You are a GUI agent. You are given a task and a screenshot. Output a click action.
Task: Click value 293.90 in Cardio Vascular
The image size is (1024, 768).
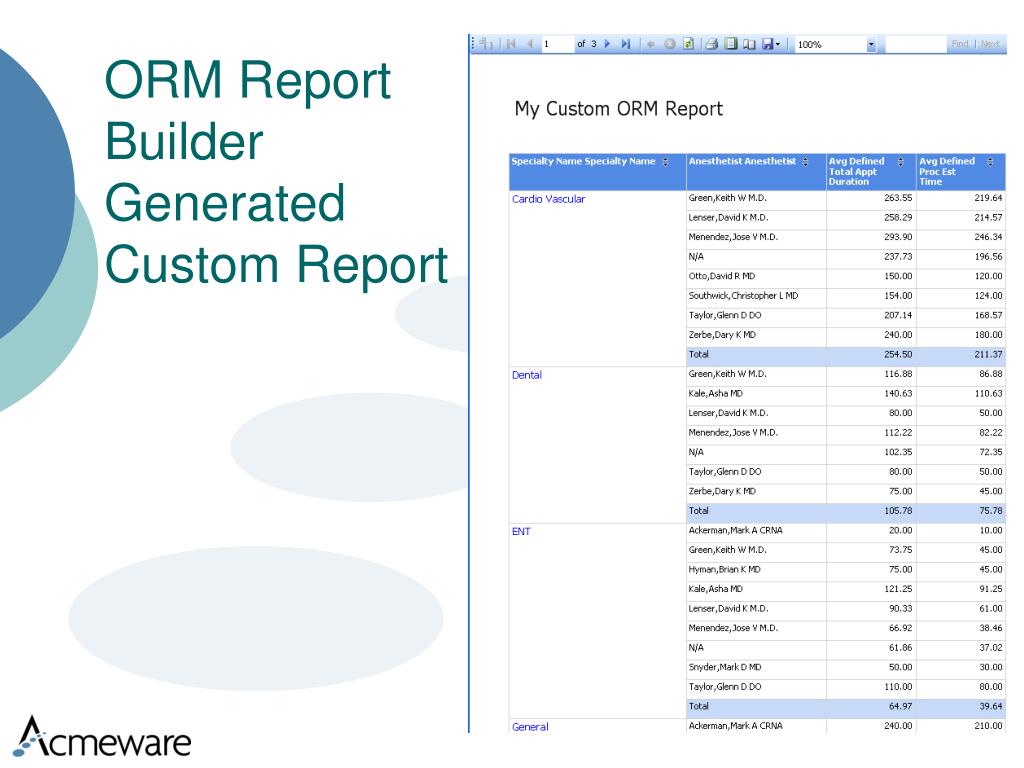tap(898, 237)
